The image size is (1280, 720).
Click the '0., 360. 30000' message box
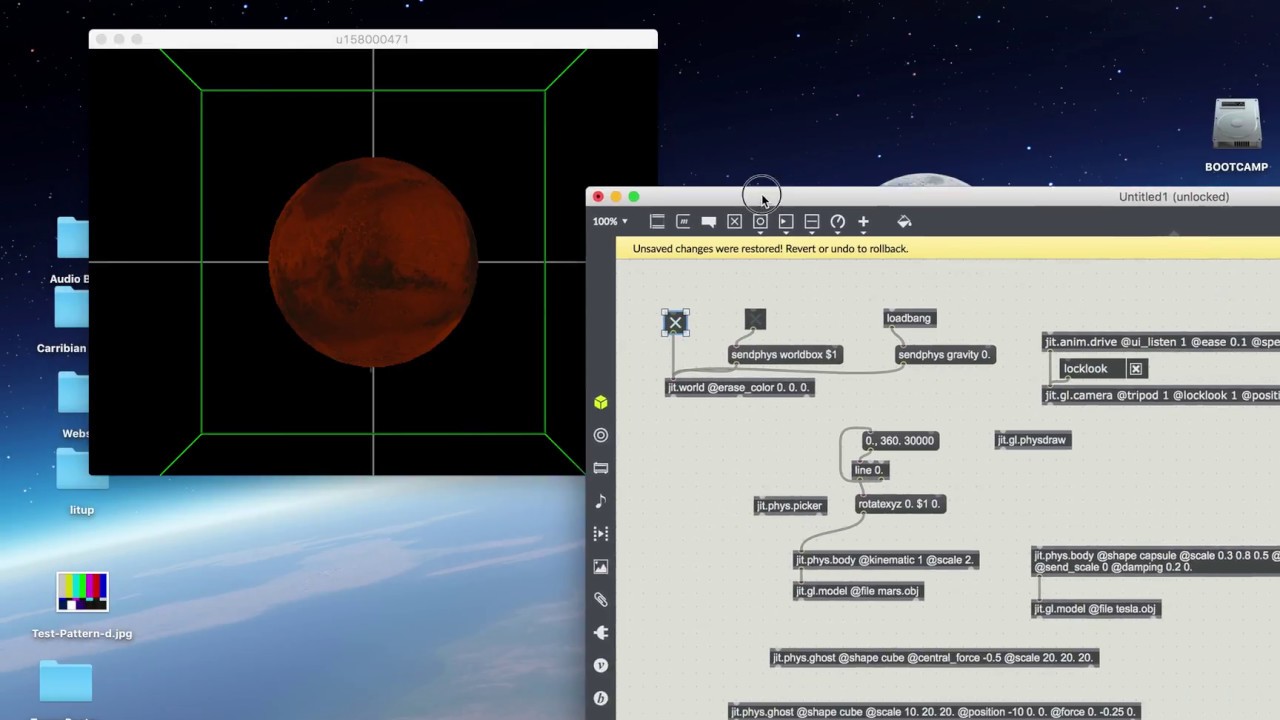click(900, 441)
